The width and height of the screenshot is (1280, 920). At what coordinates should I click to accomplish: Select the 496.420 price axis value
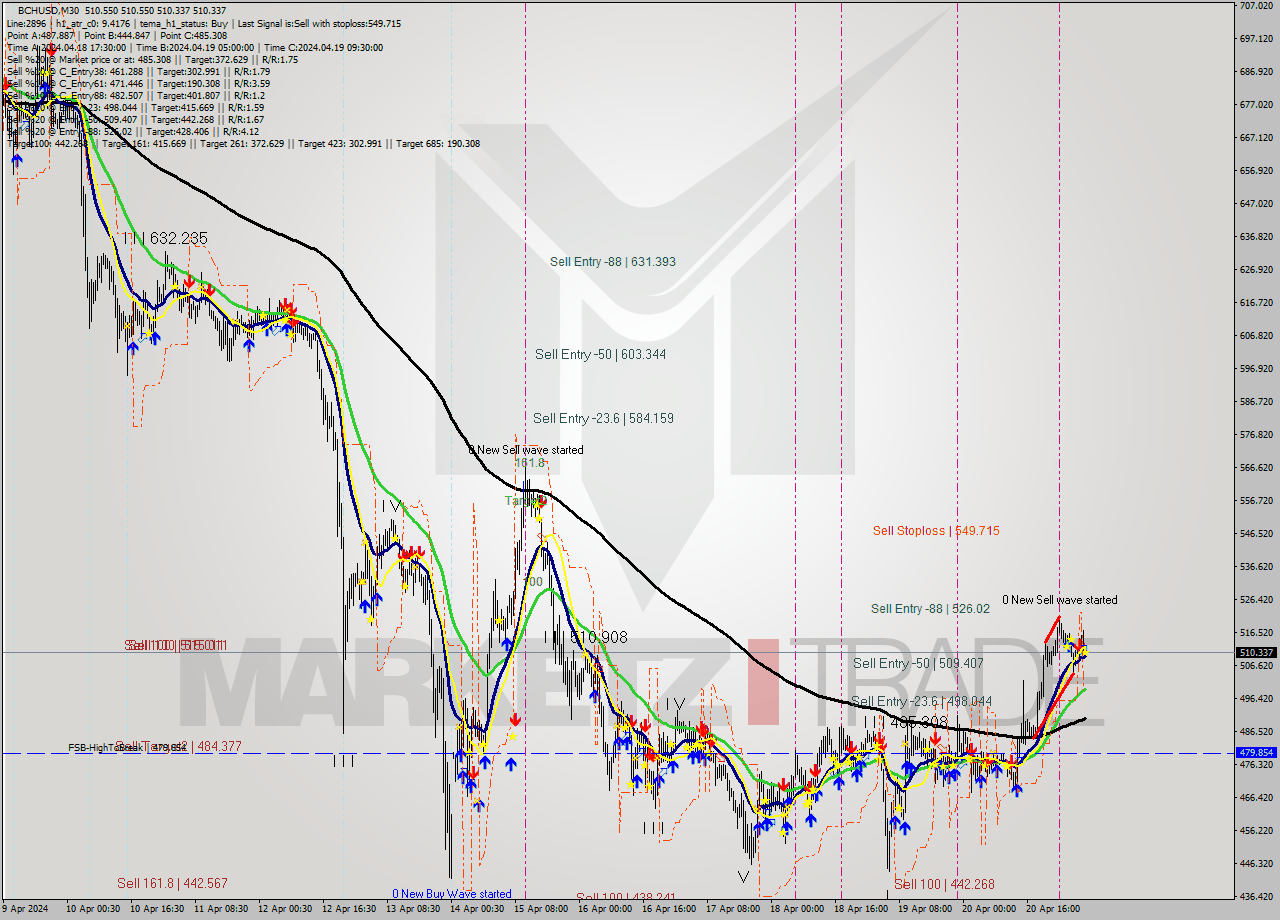point(1255,699)
